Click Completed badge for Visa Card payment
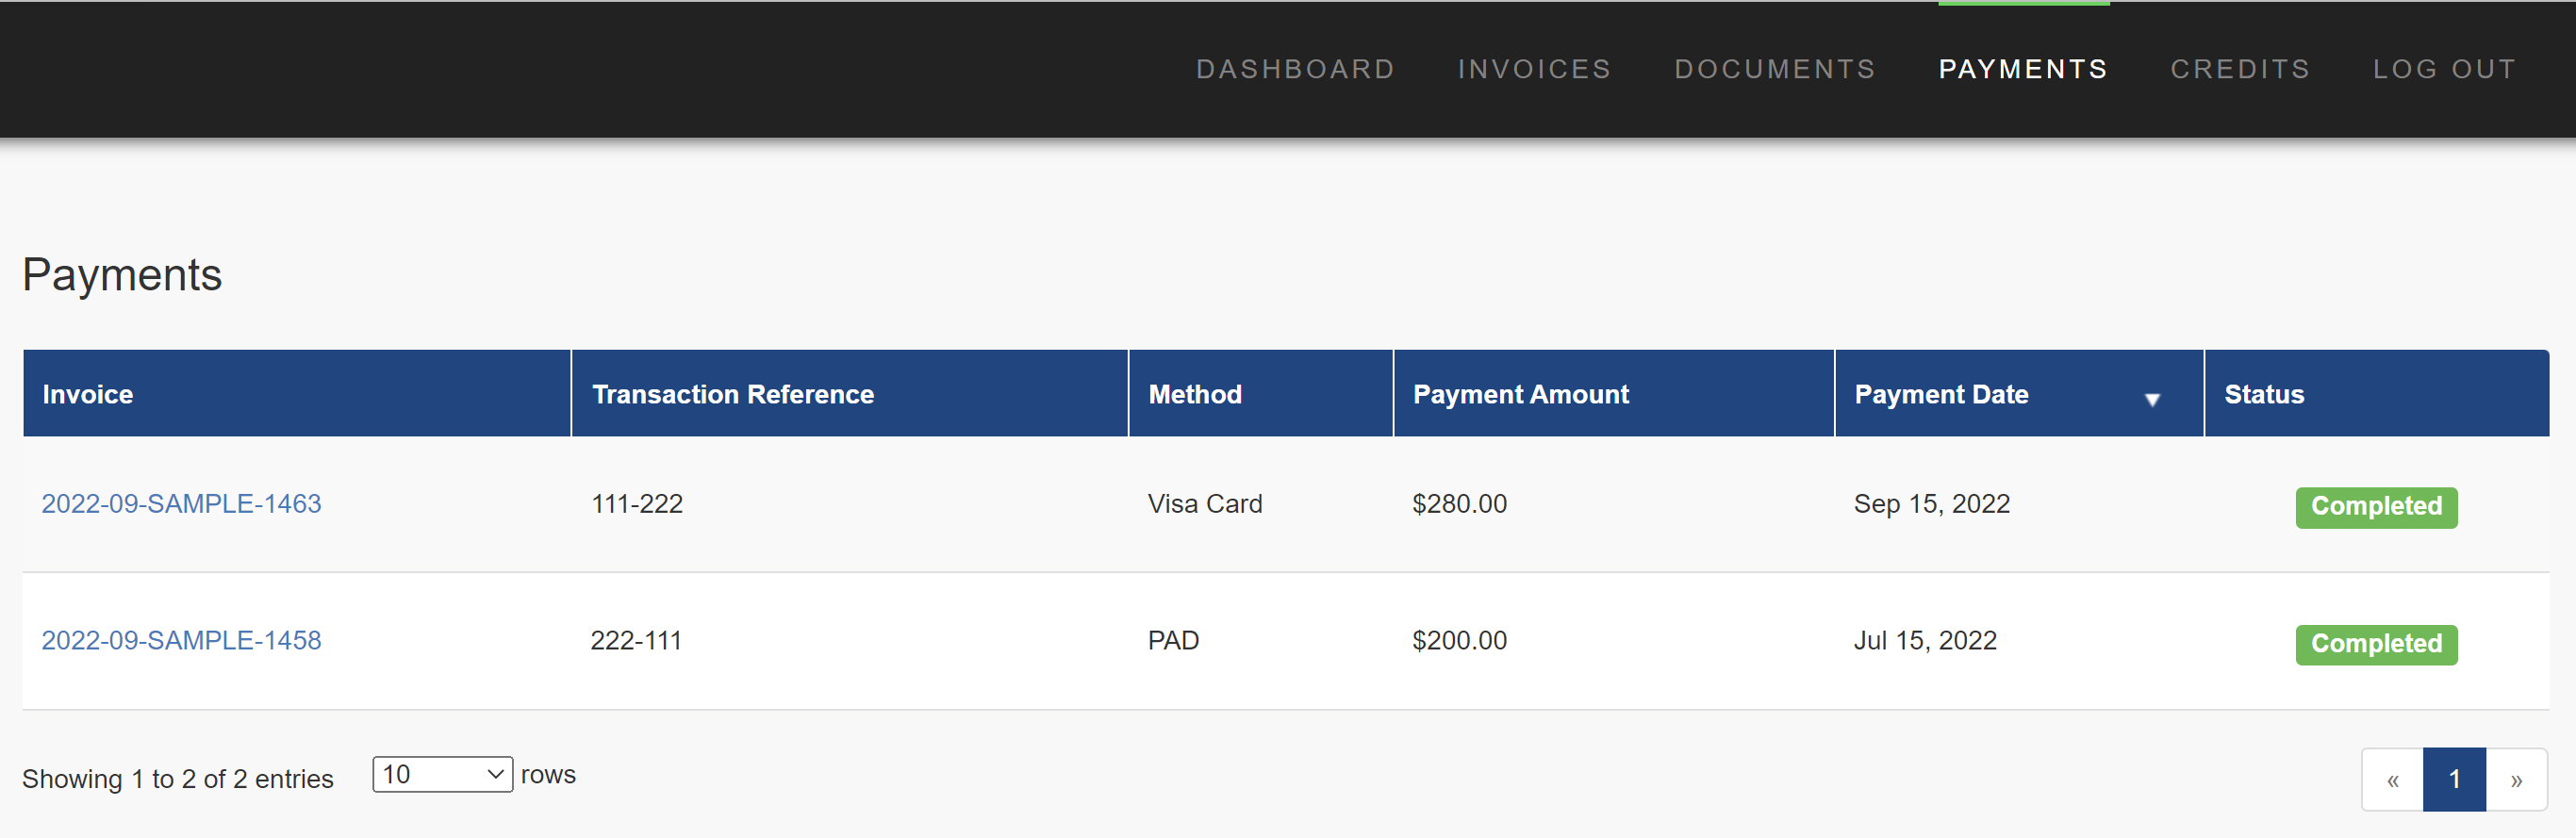 click(2376, 507)
